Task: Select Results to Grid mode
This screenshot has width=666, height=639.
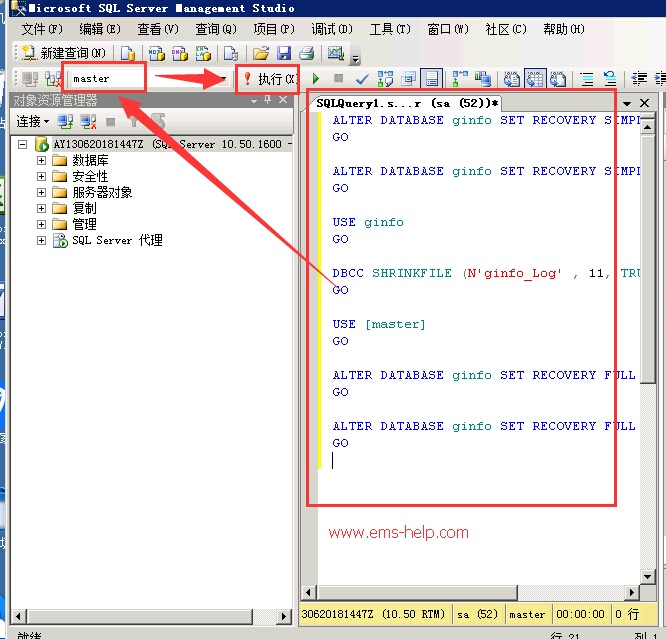Action: point(535,79)
